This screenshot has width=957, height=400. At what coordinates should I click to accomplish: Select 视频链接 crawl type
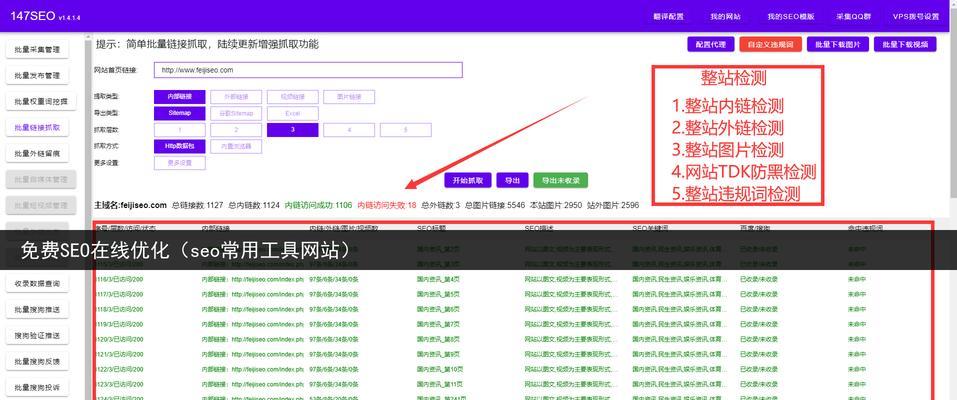(x=292, y=96)
